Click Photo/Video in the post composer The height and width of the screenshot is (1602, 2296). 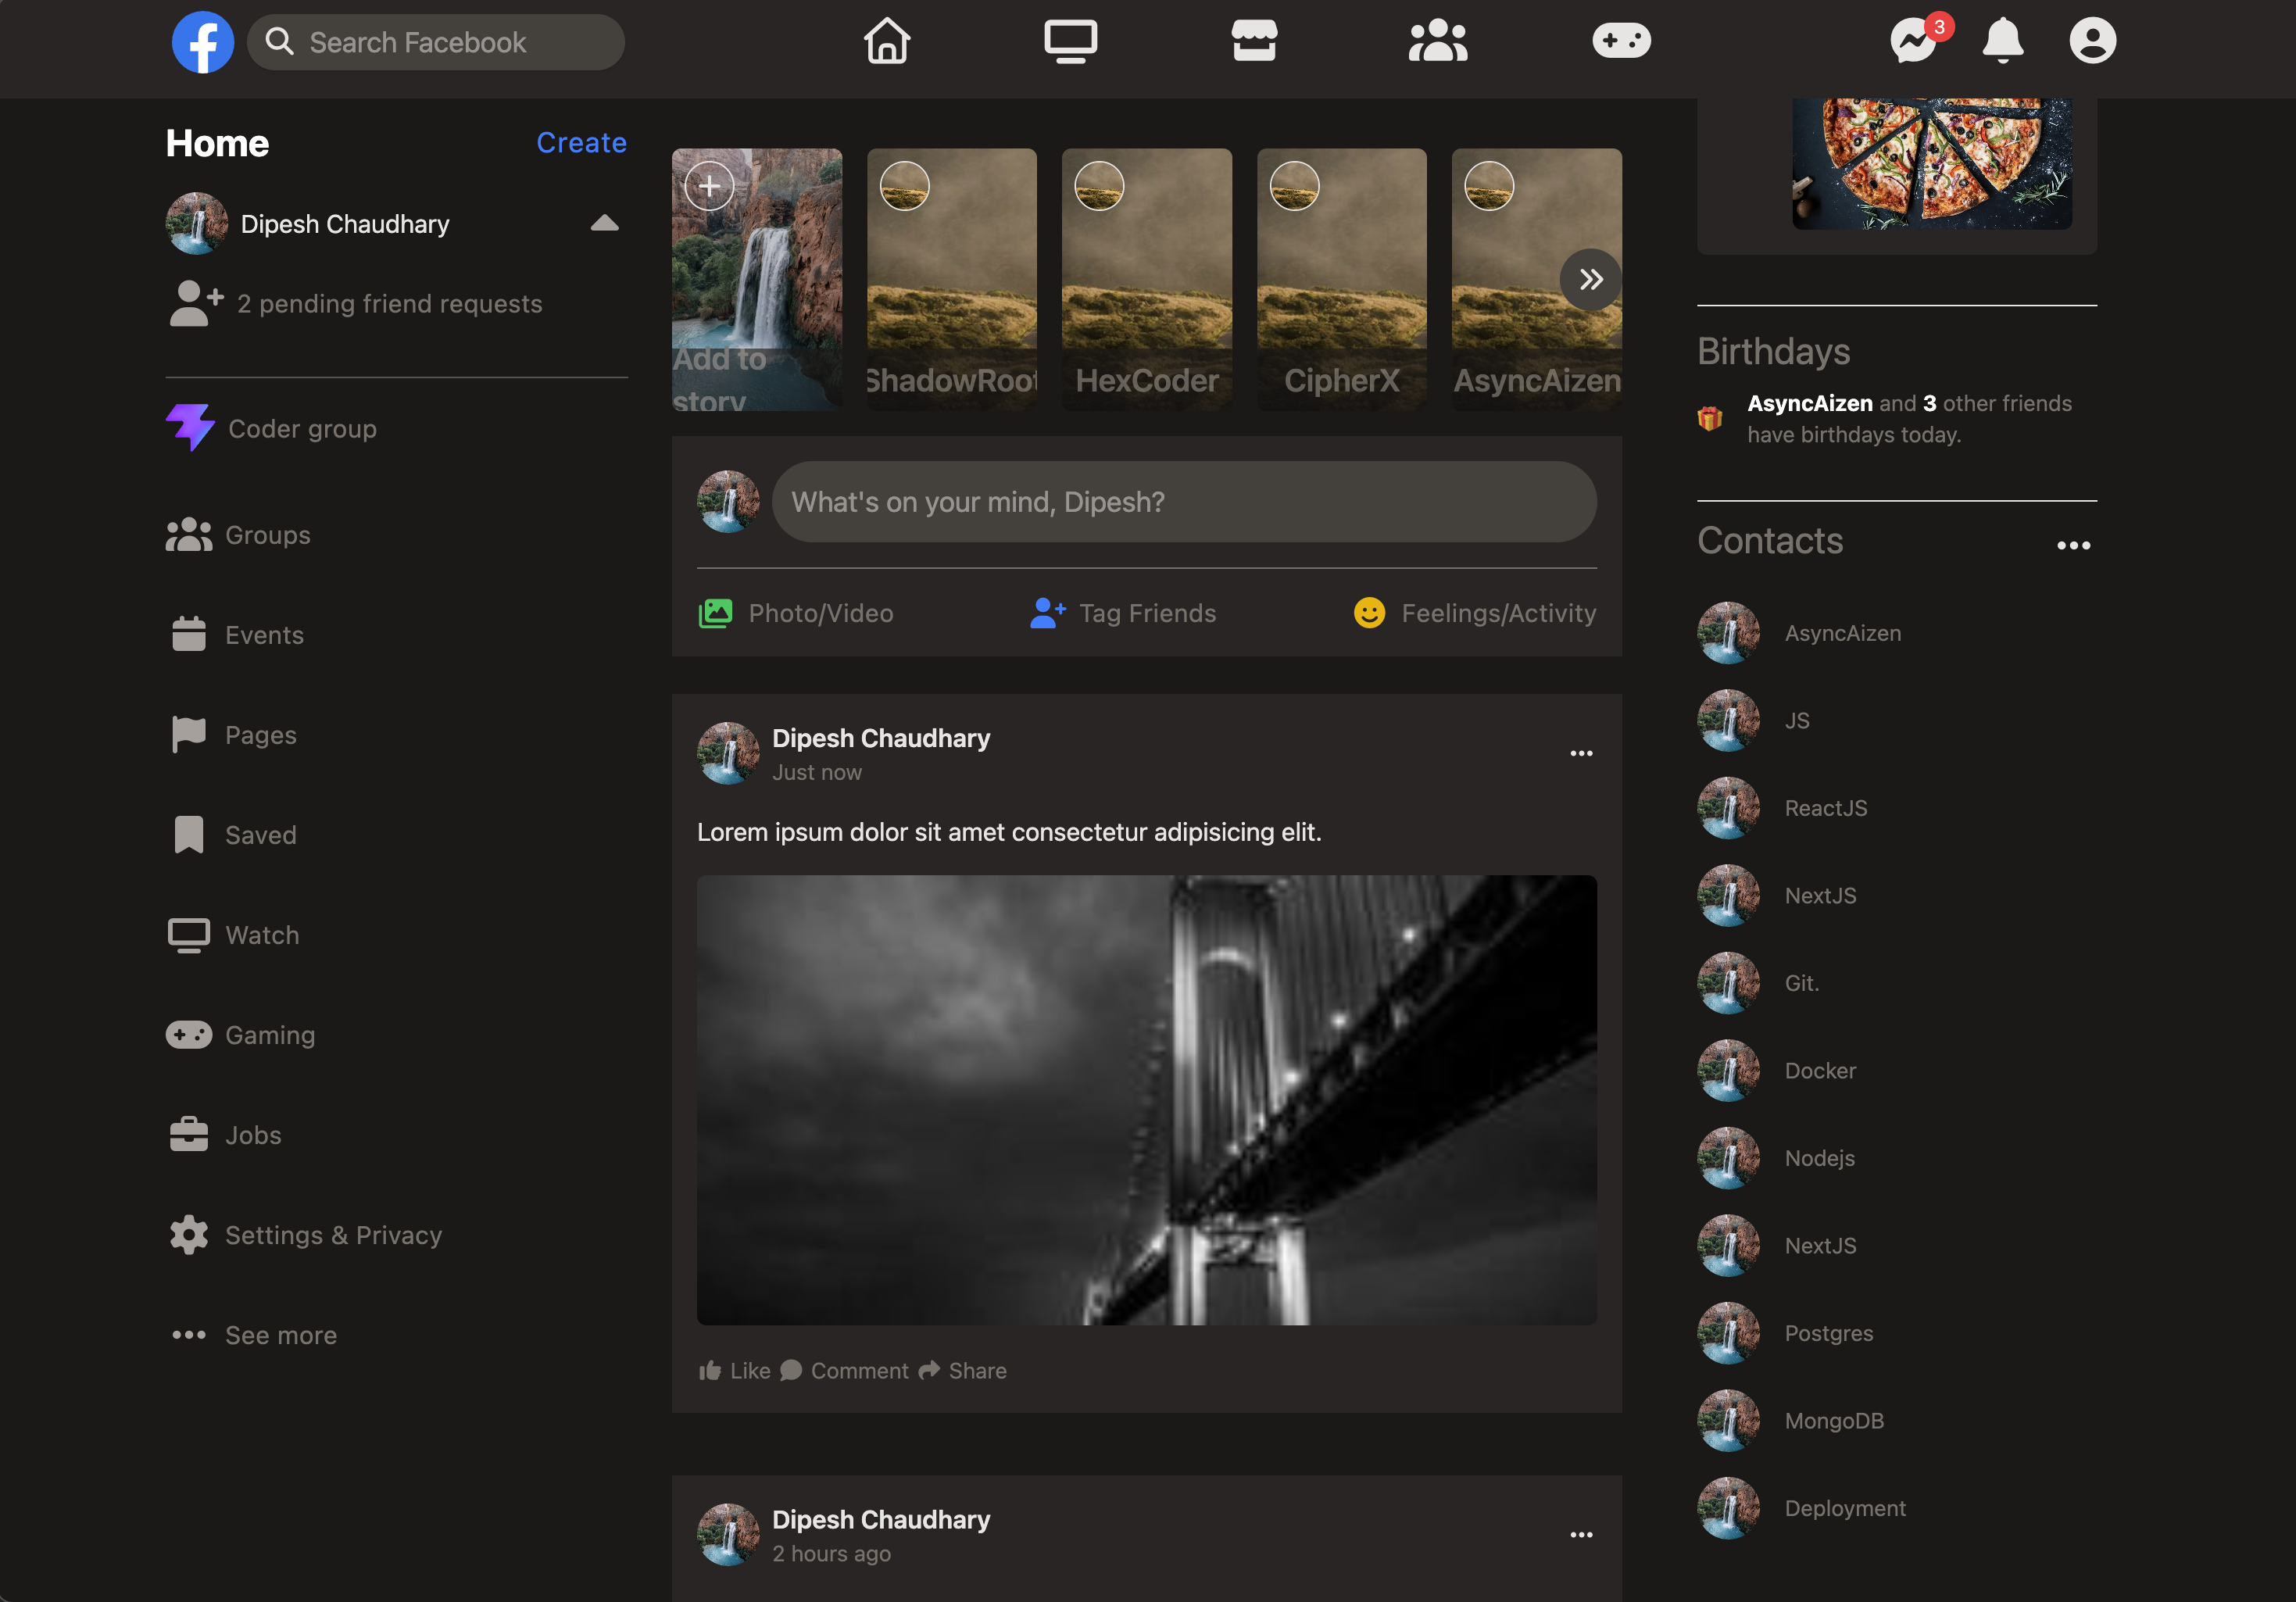796,613
